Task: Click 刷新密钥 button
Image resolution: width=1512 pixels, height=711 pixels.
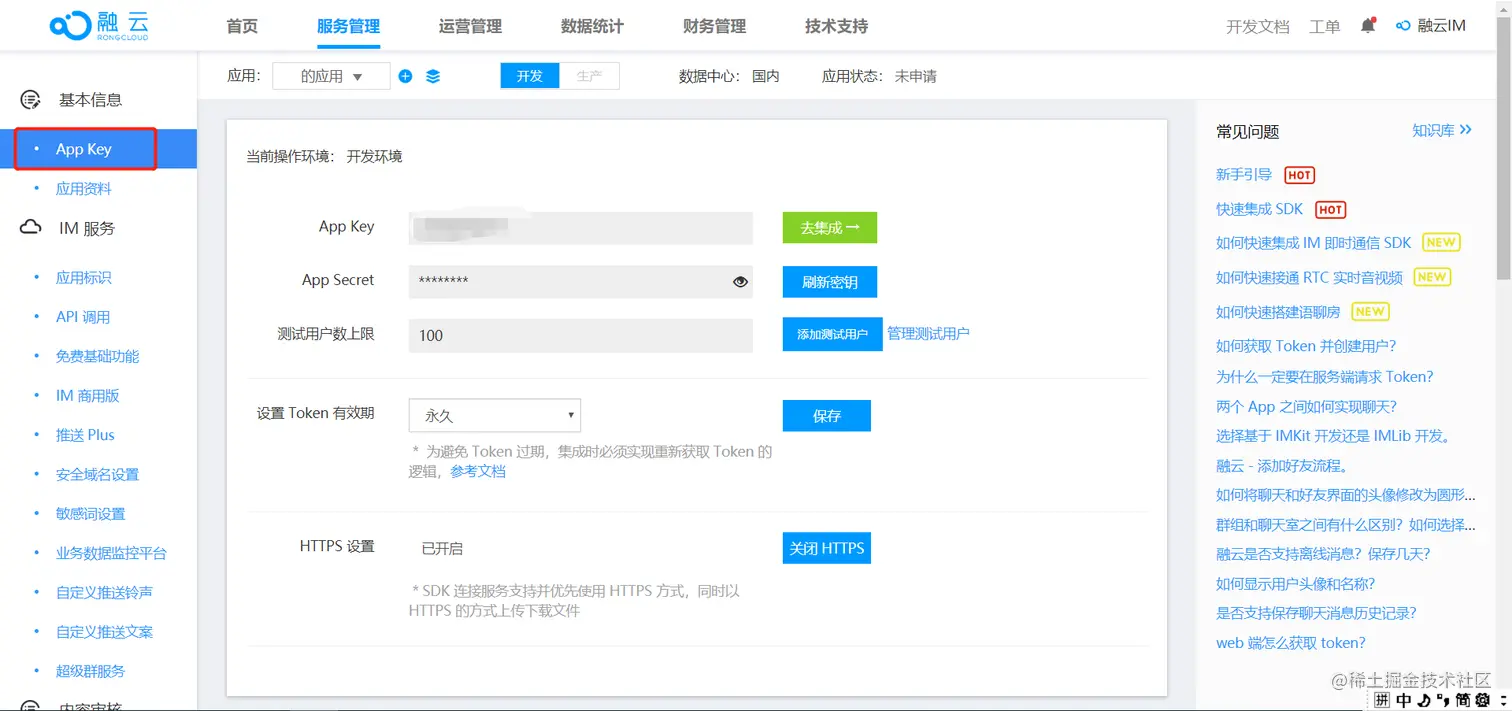Action: click(829, 282)
